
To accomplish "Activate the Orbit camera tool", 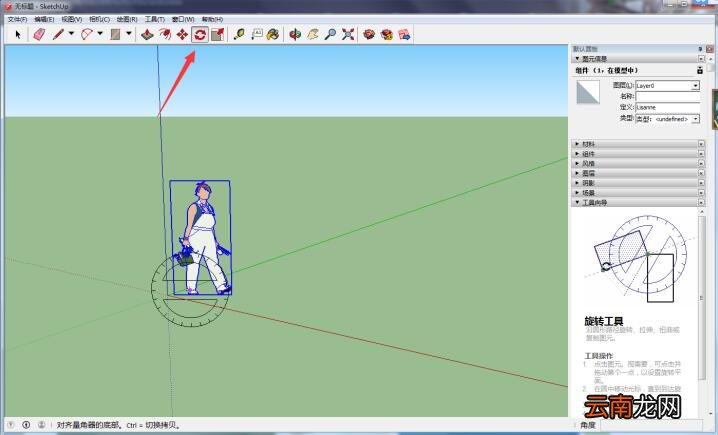I will pos(295,34).
